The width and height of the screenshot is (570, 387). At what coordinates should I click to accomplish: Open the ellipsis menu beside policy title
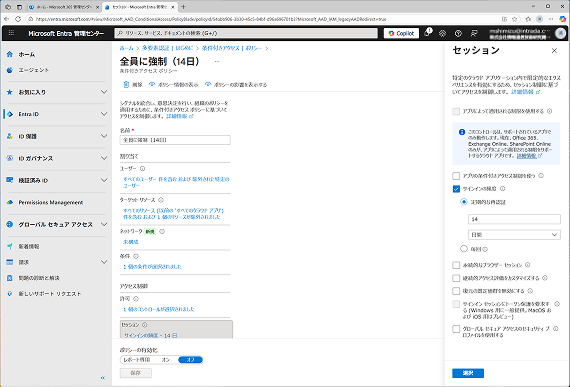point(217,61)
